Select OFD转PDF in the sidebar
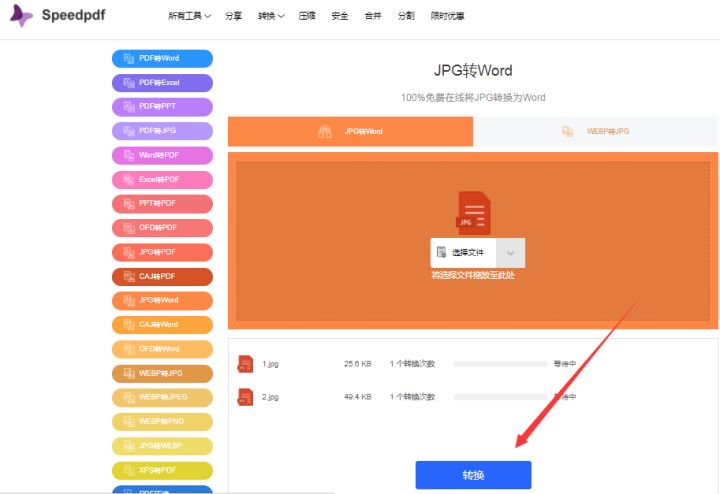This screenshot has height=494, width=720. (162, 228)
